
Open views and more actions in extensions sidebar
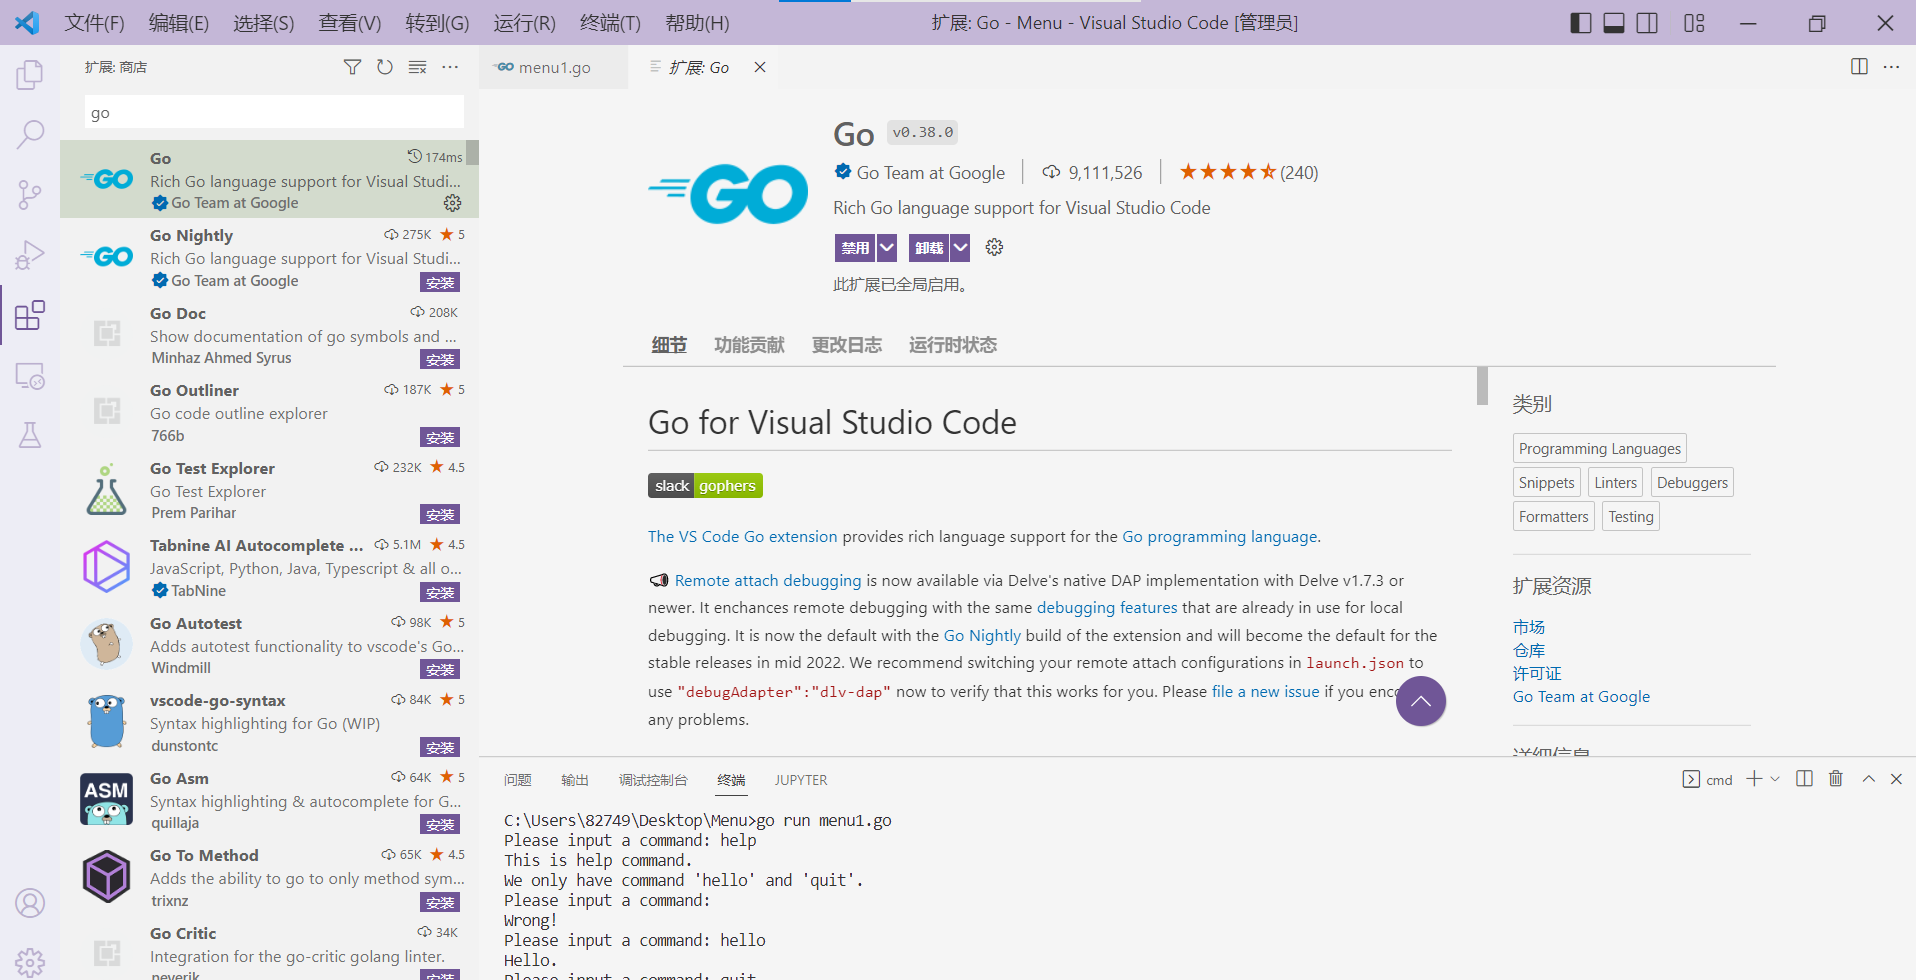pyautogui.click(x=450, y=67)
